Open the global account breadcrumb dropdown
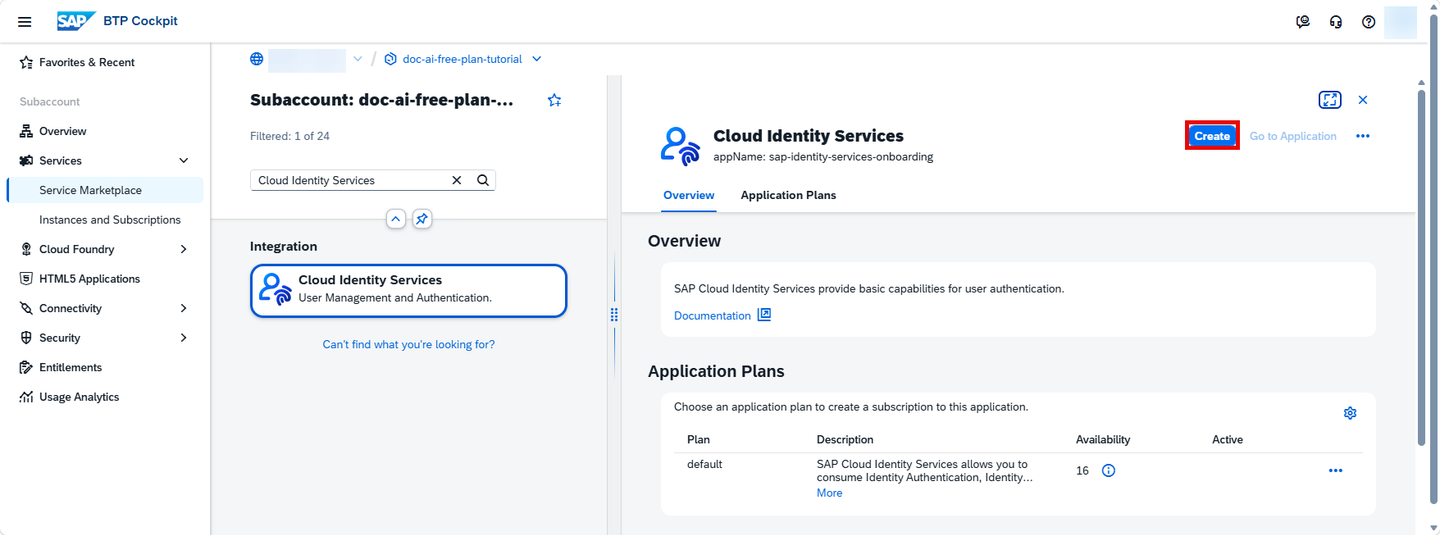Image resolution: width=1440 pixels, height=535 pixels. [358, 59]
